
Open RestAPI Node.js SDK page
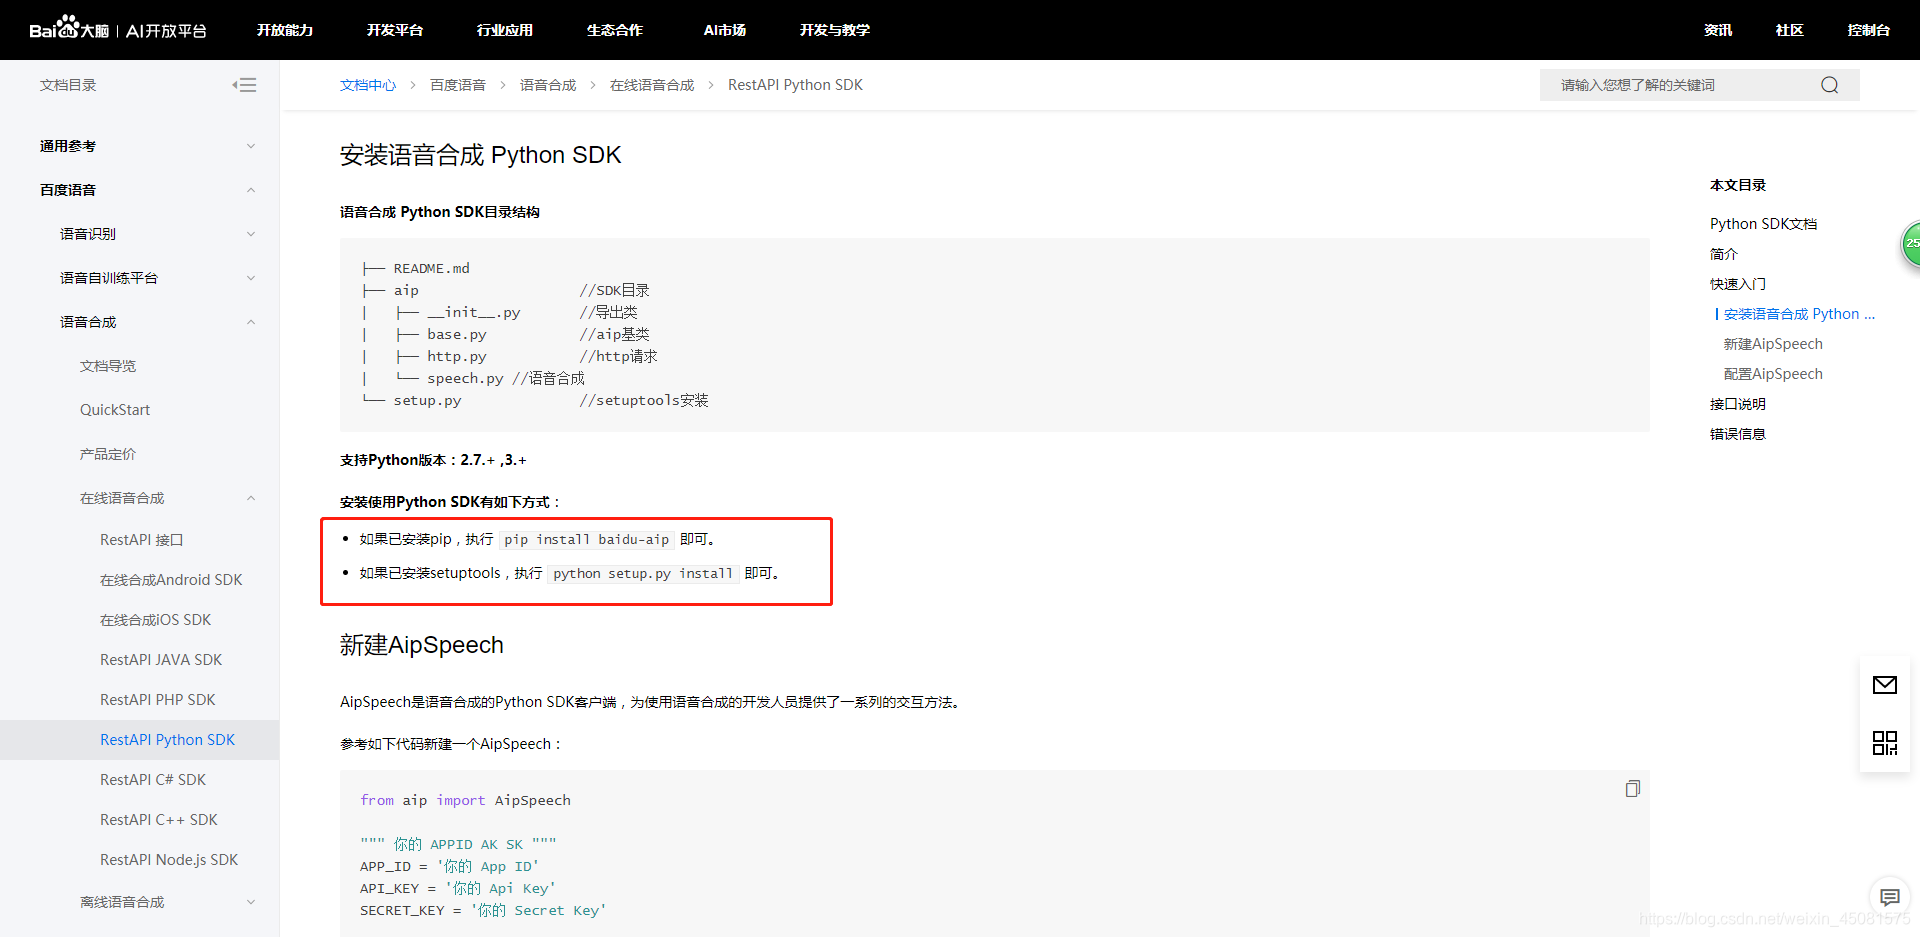(169, 860)
